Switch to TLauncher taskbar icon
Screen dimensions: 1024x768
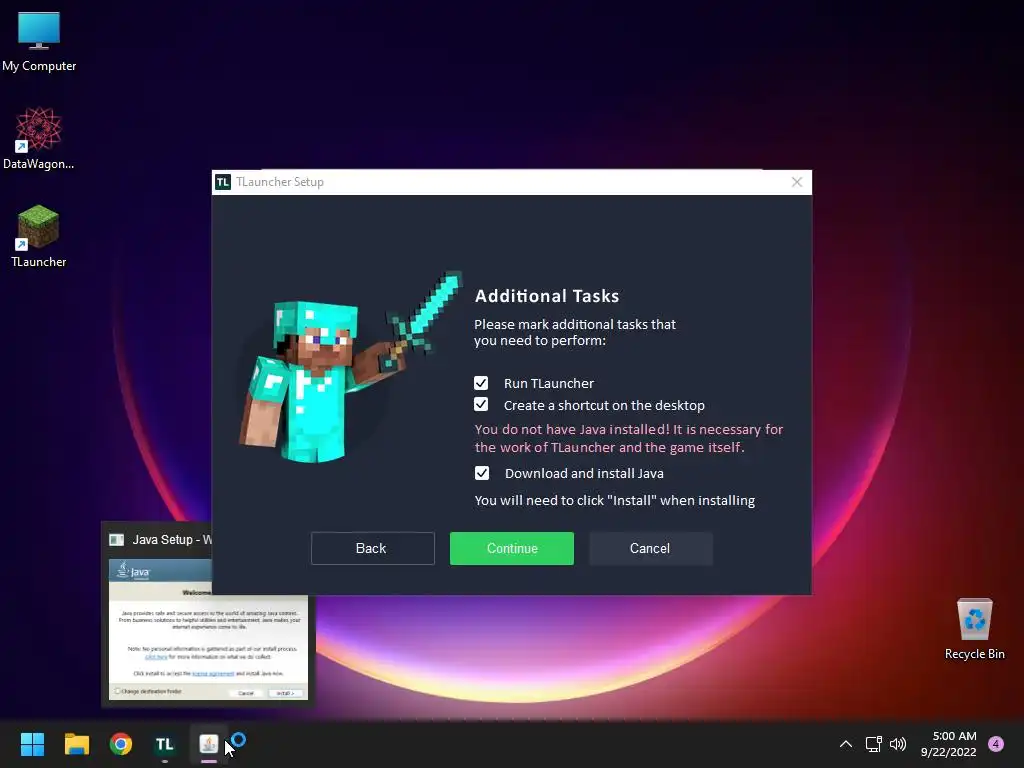click(x=165, y=744)
